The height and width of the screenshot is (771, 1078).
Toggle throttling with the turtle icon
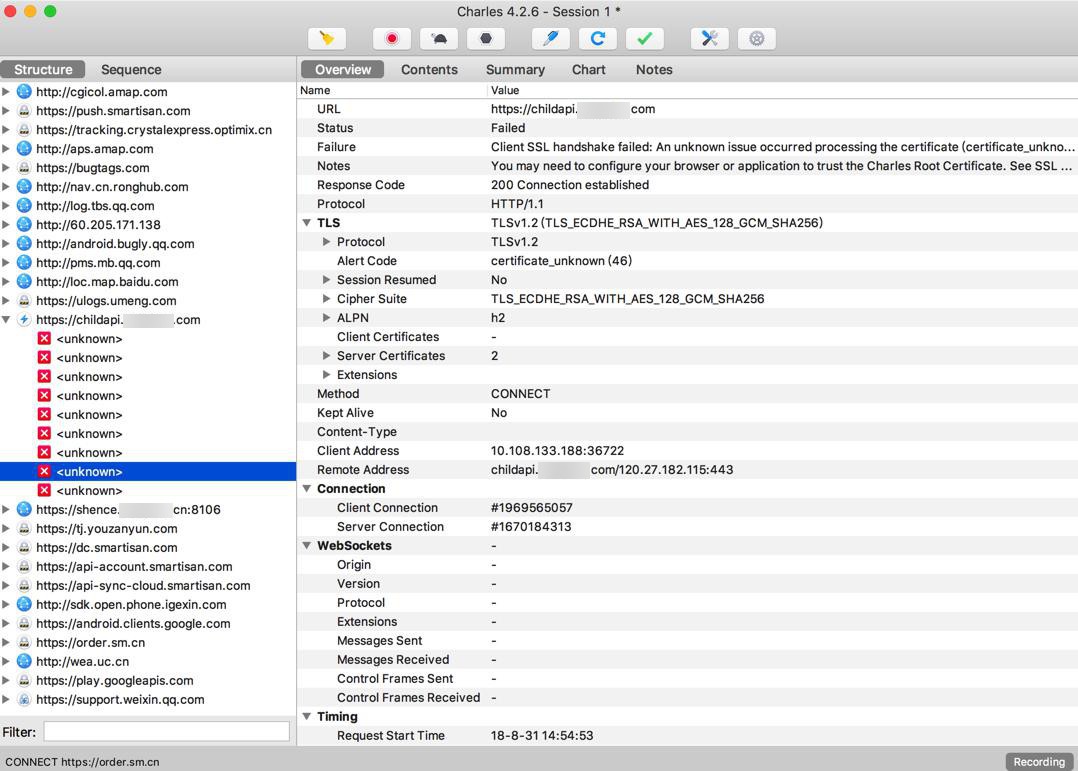[x=439, y=39]
